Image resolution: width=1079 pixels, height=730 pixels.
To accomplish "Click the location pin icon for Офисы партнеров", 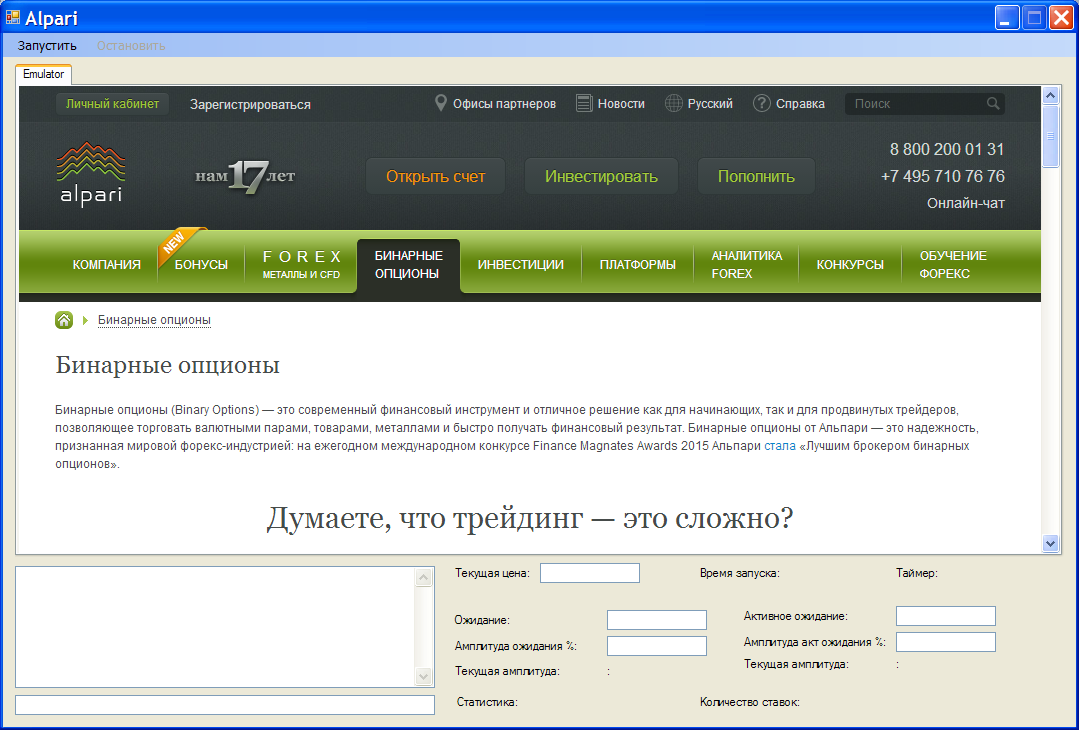I will 440,102.
